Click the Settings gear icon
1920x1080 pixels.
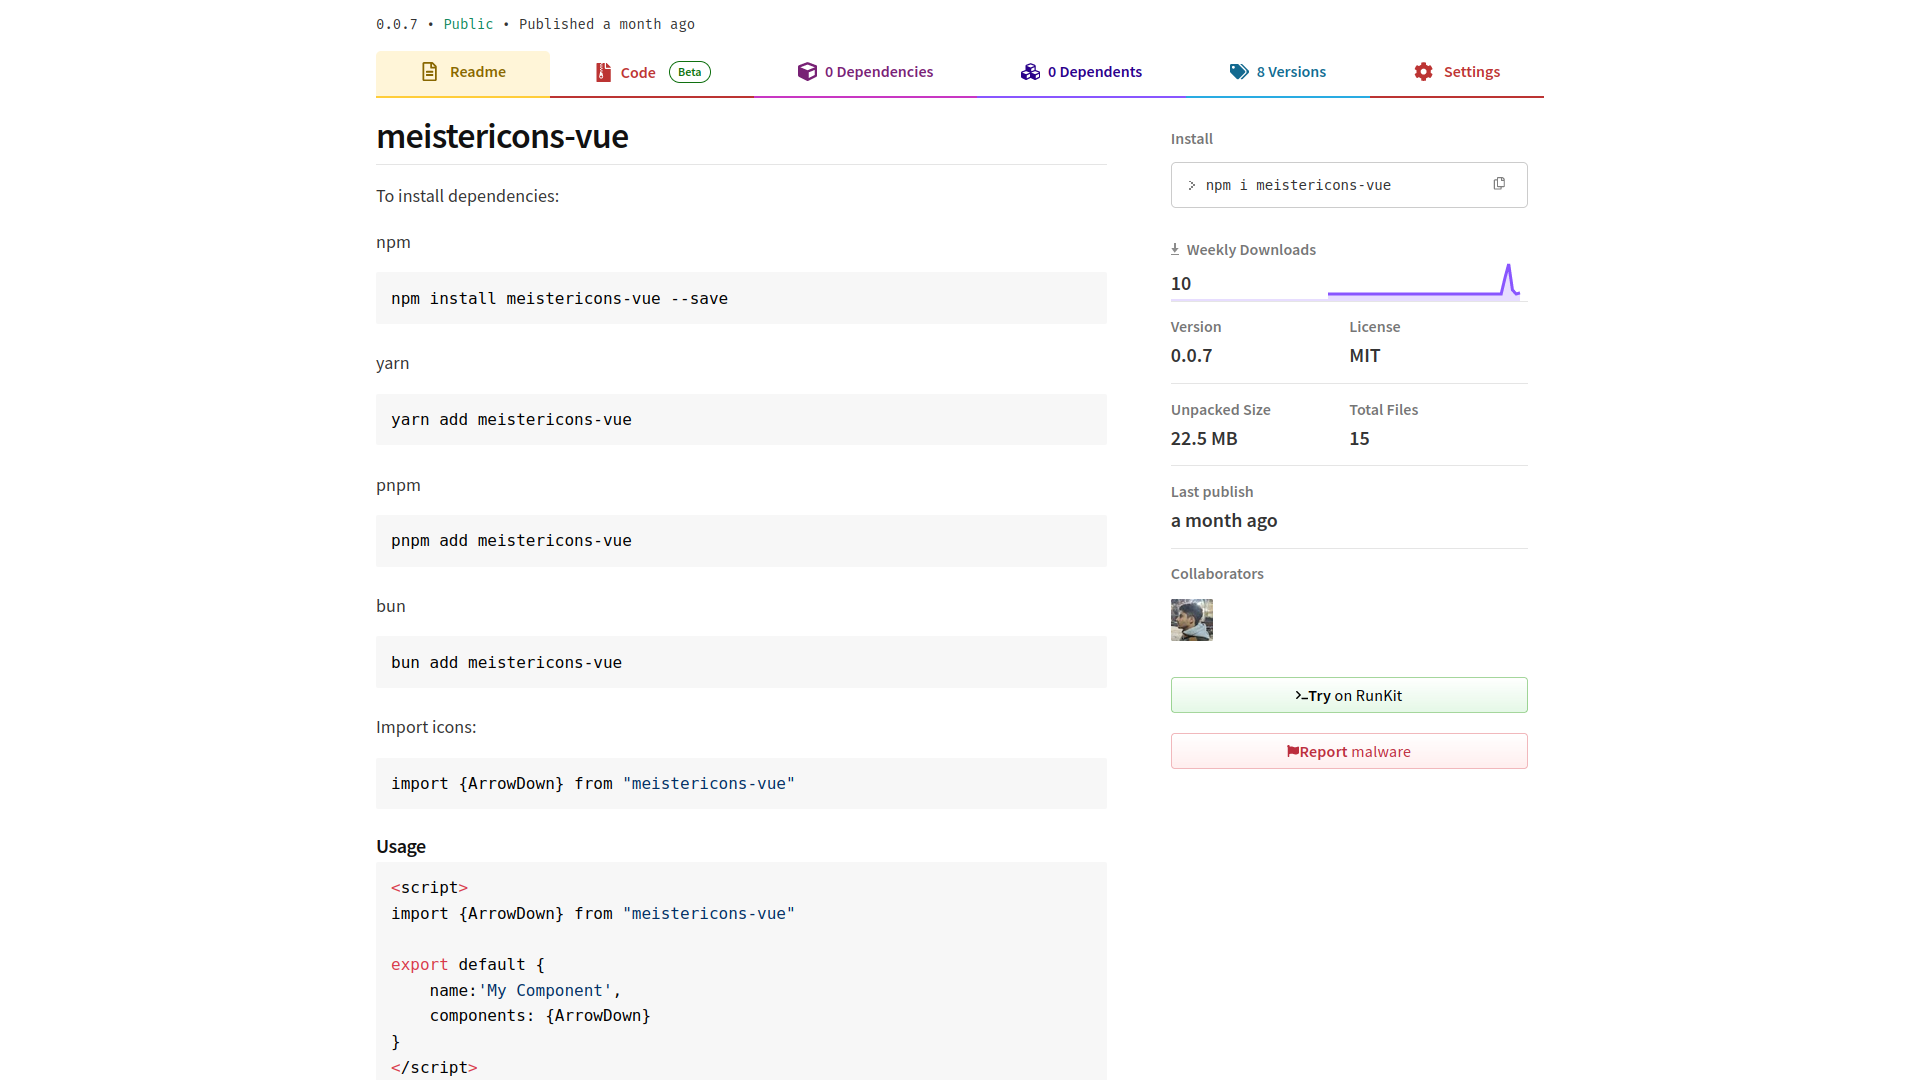[1423, 72]
